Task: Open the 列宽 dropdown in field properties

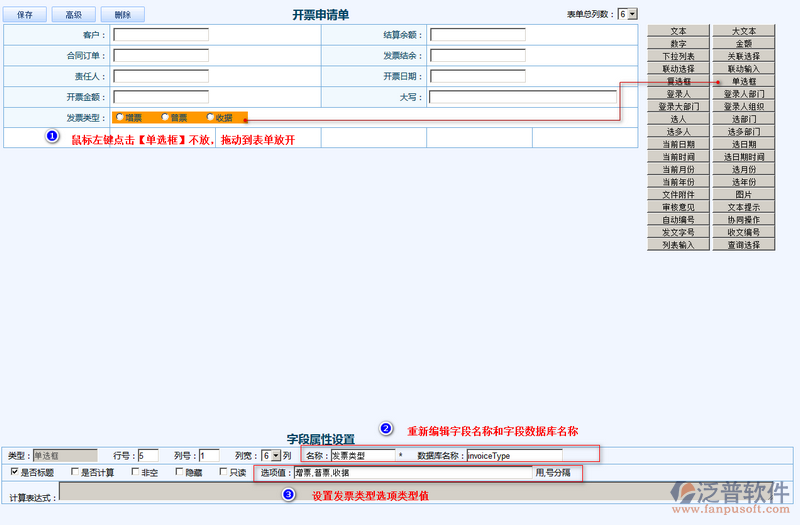Action: click(x=270, y=455)
